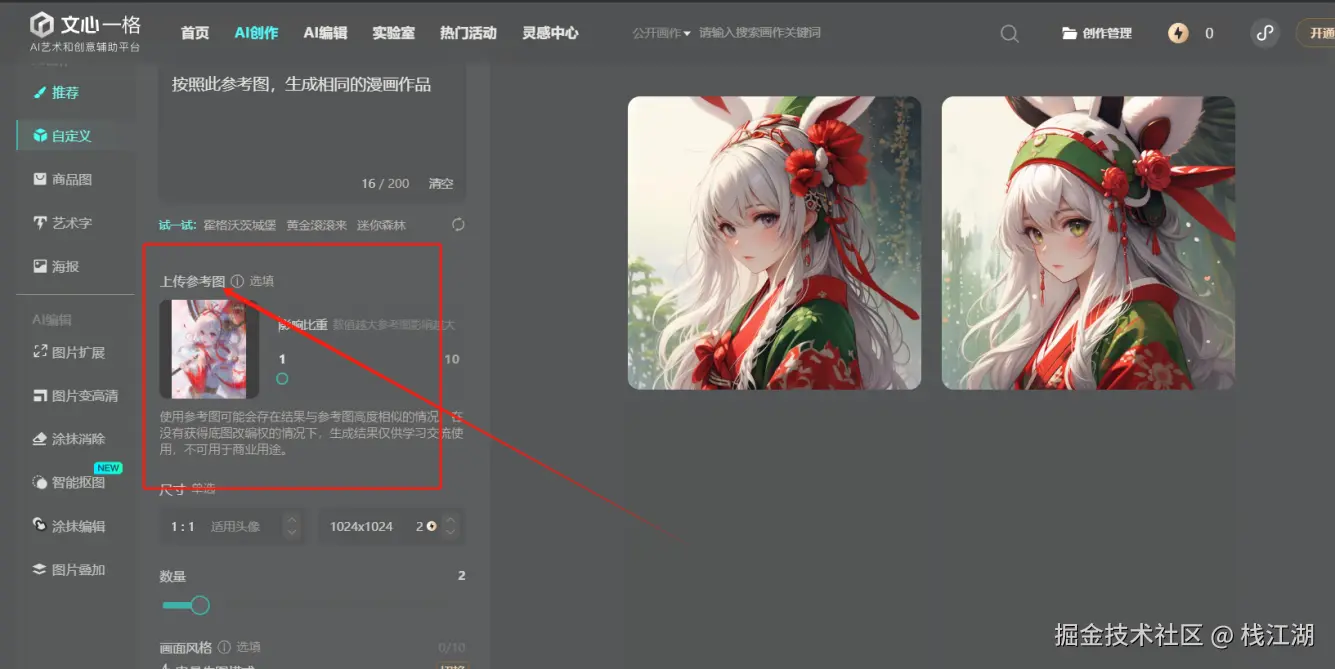Screen dimensions: 1335x669
Task: Go to 首页 tab
Action: coord(195,33)
